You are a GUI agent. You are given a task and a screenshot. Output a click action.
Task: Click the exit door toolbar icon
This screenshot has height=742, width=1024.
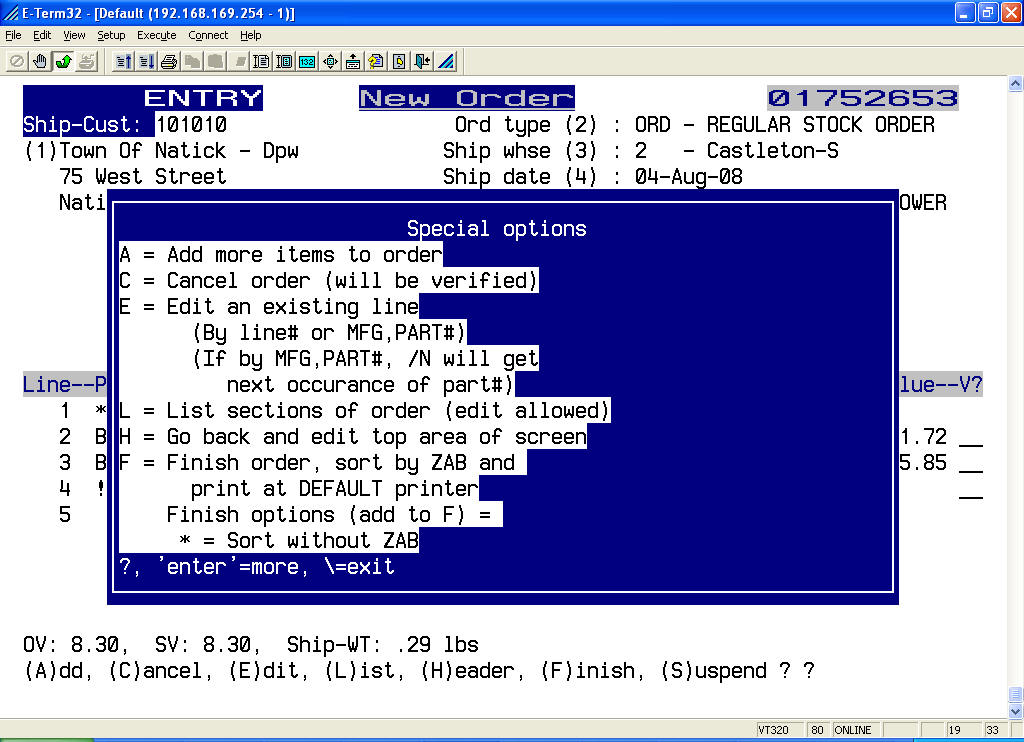[x=423, y=61]
